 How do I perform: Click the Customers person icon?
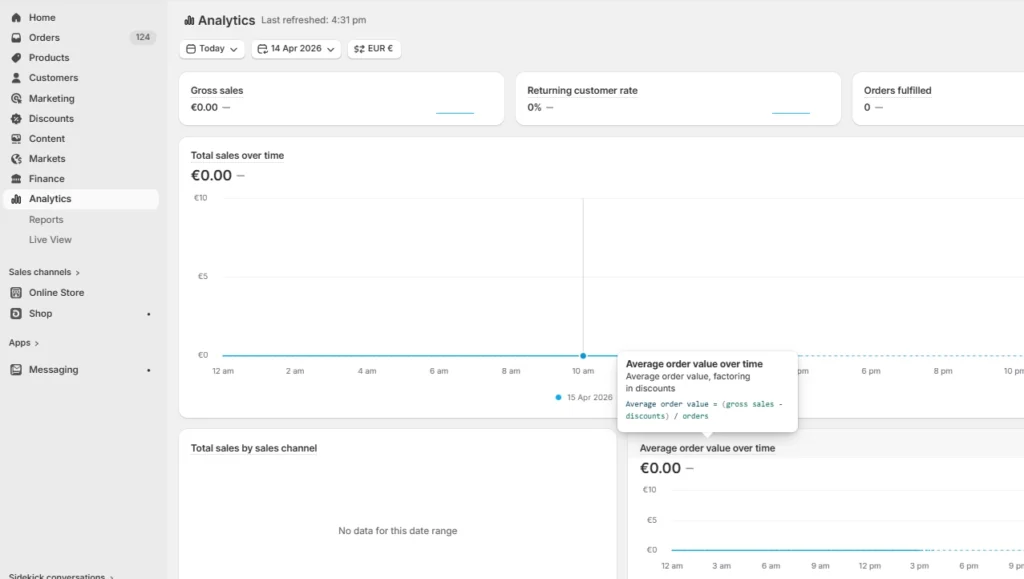point(16,78)
